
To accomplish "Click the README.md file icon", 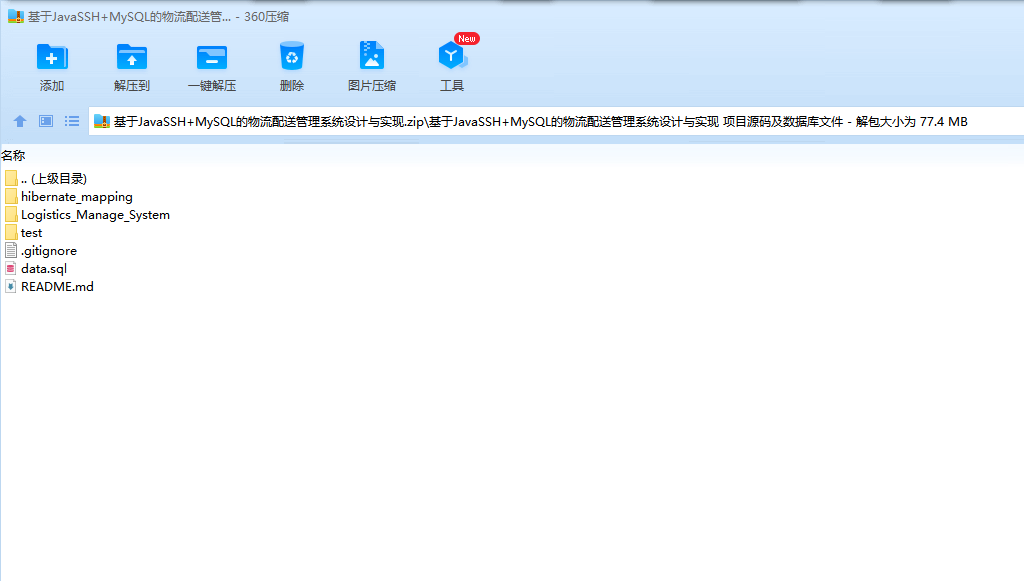I will click(10, 286).
